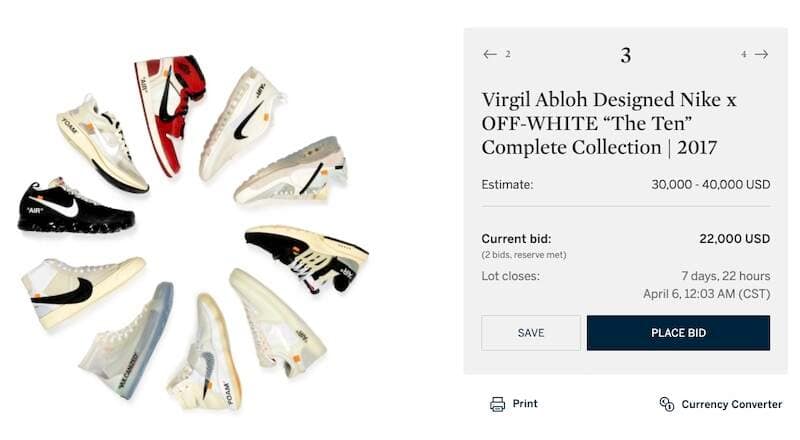Viewport: 800px width, 440px height.
Task: Open the Print link text
Action: coord(525,404)
